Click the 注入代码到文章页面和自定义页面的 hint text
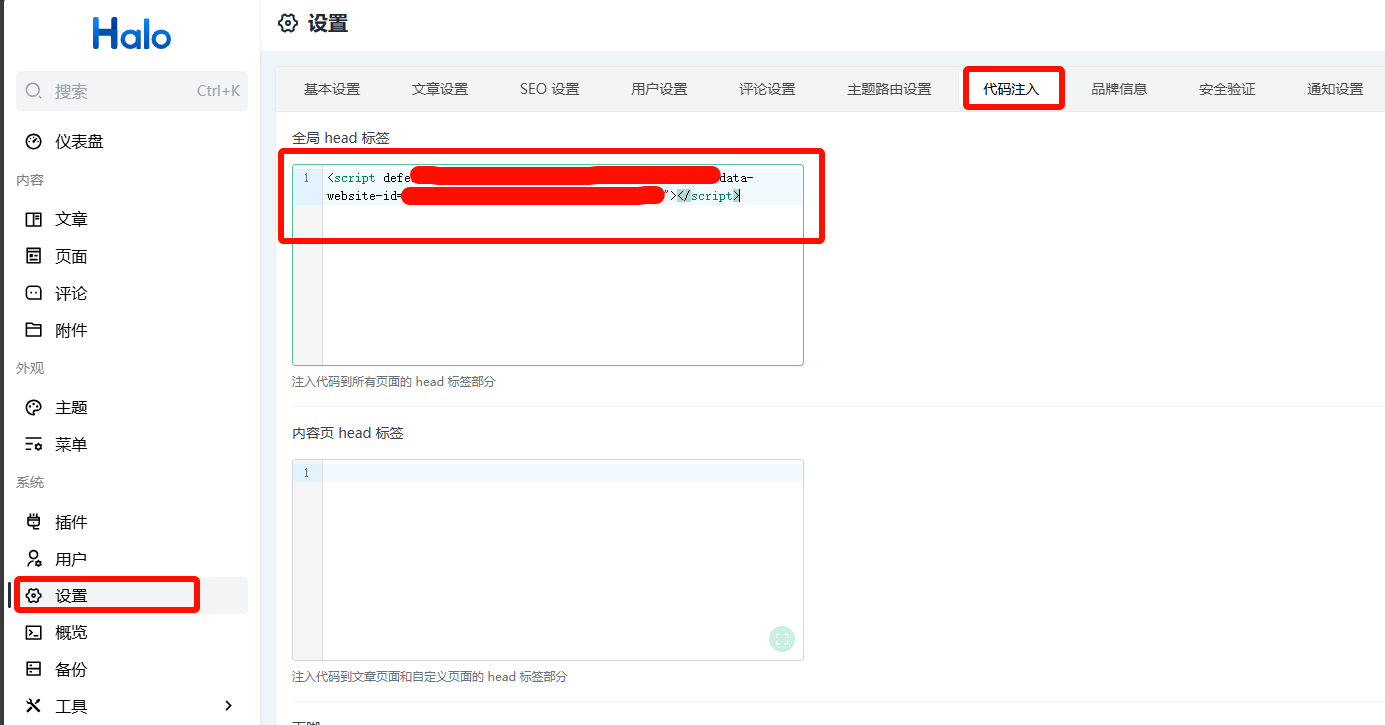Viewport: 1385px width, 725px height. (x=429, y=677)
